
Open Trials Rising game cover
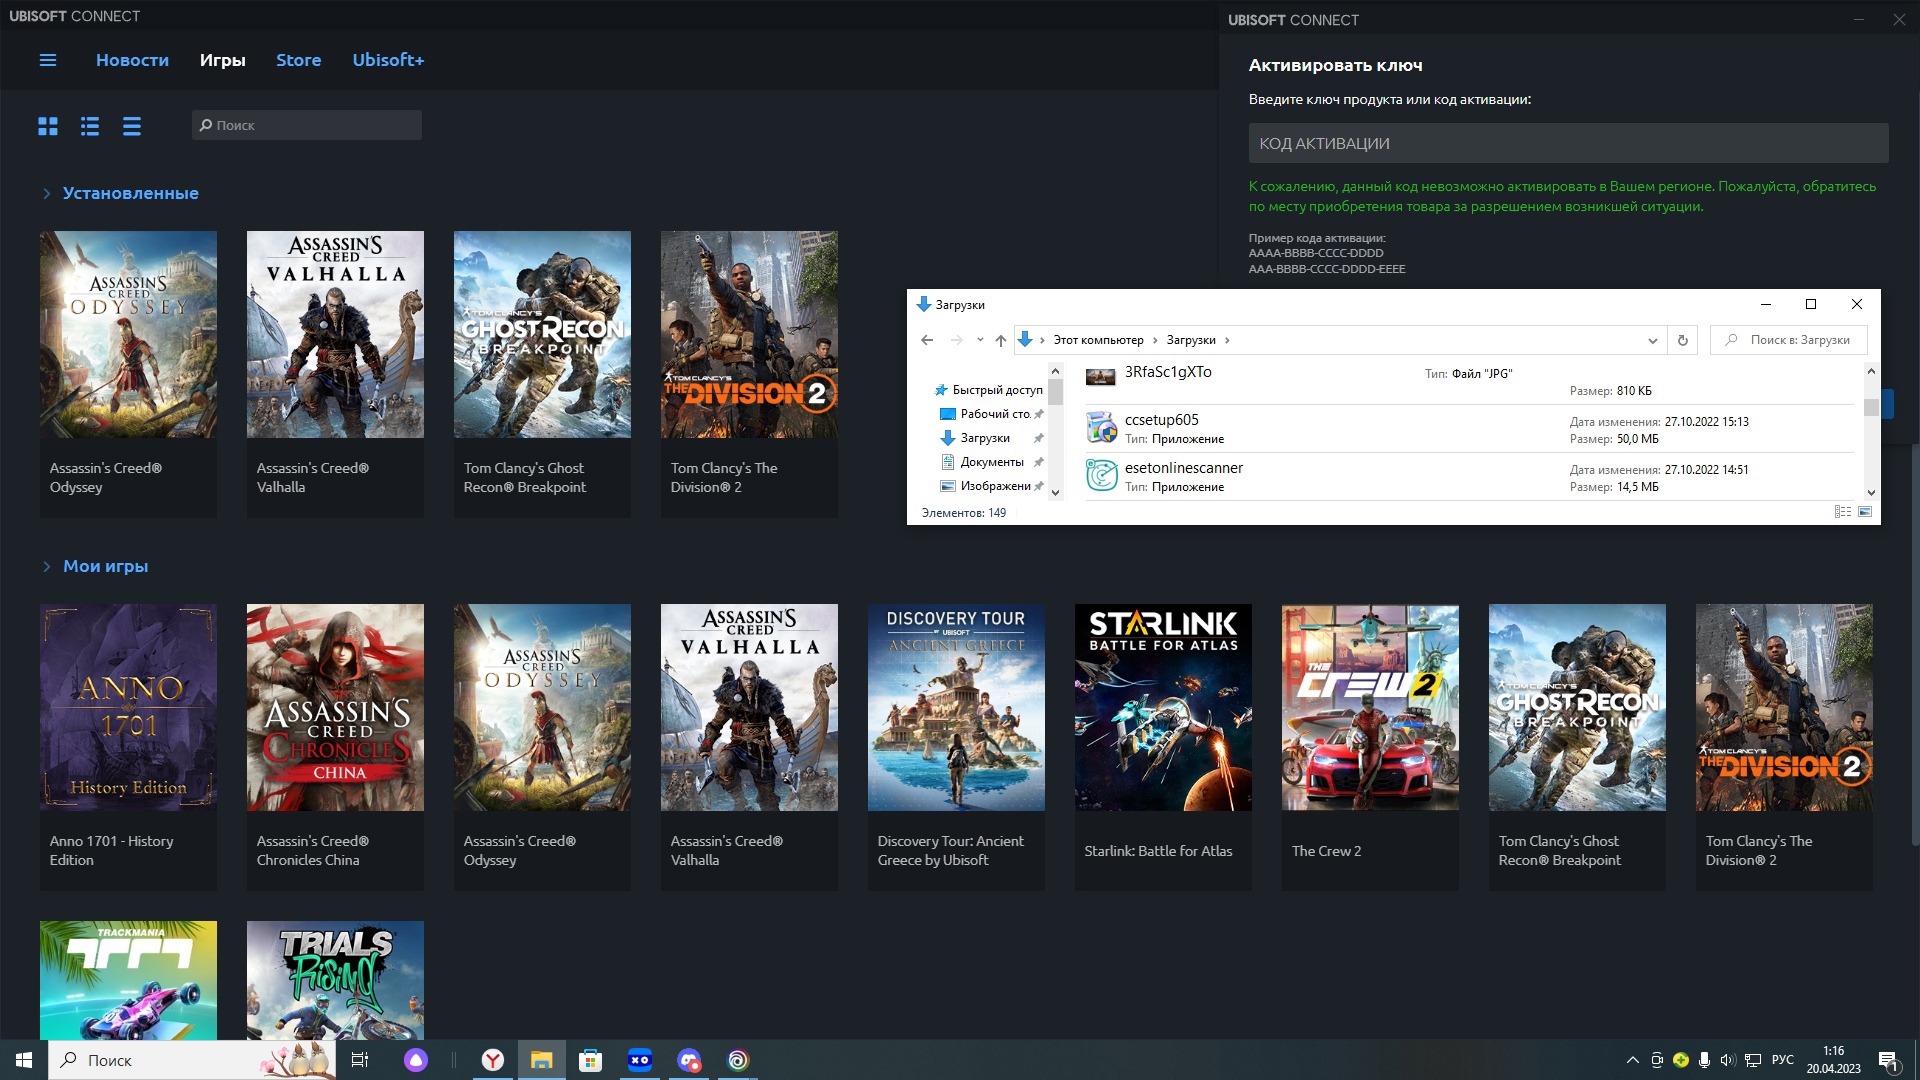335,980
